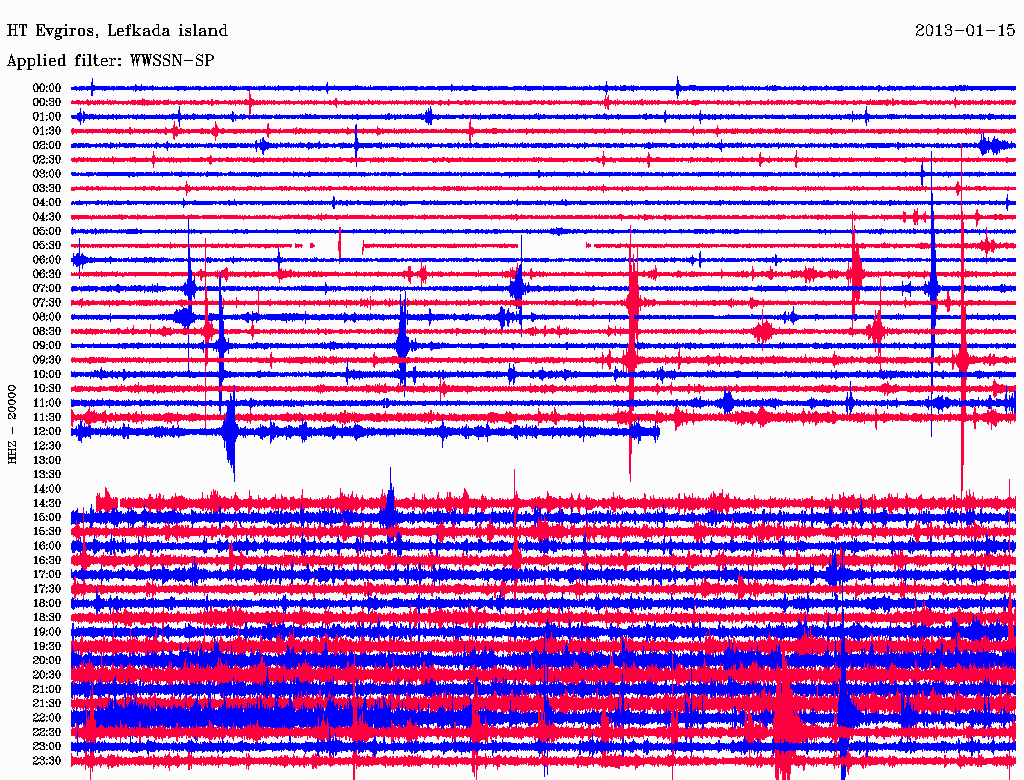Click the 16:30 time label

pyautogui.click(x=47, y=561)
